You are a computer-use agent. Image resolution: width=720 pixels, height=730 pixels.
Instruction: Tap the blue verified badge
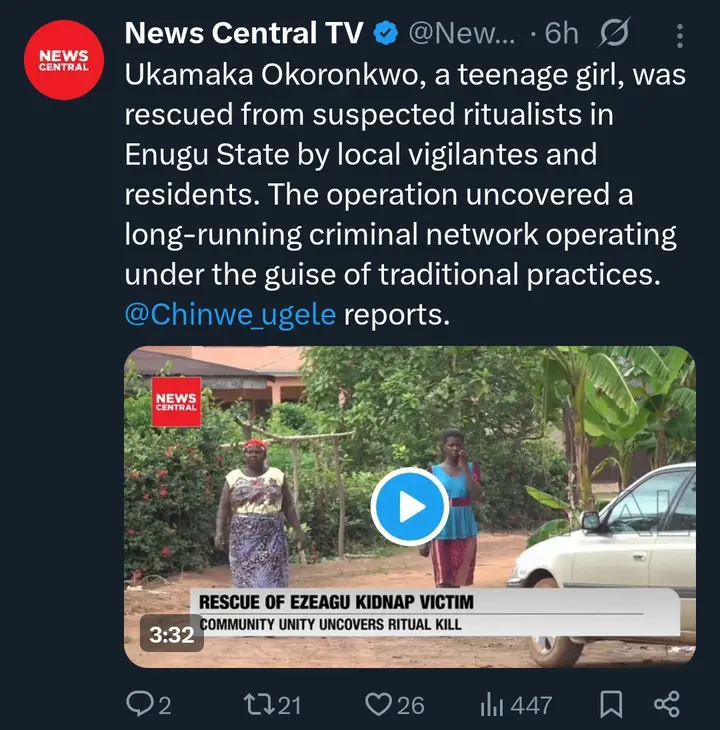[x=385, y=34]
